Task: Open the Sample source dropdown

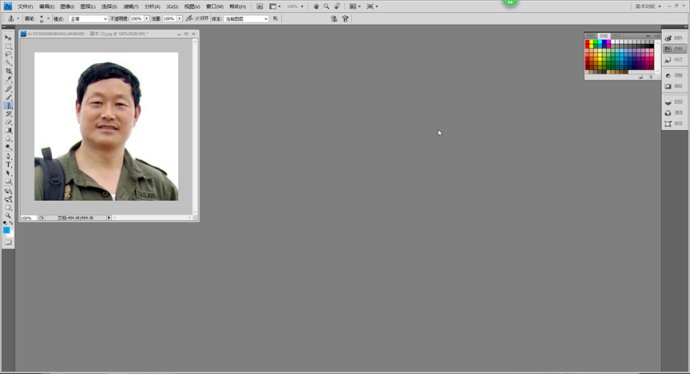Action: coord(246,19)
